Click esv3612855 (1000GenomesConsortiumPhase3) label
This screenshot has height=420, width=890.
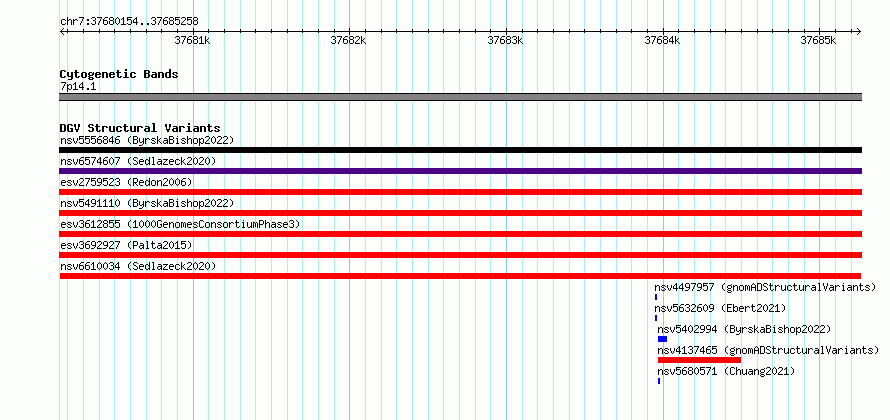point(180,224)
